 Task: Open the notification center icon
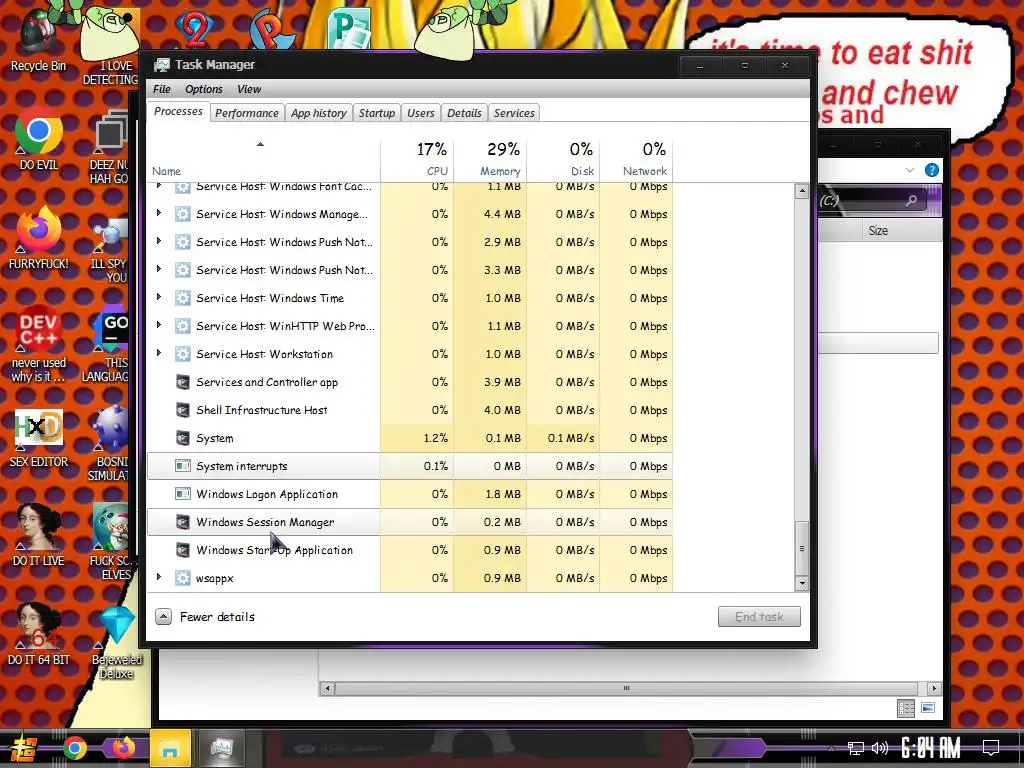(991, 748)
